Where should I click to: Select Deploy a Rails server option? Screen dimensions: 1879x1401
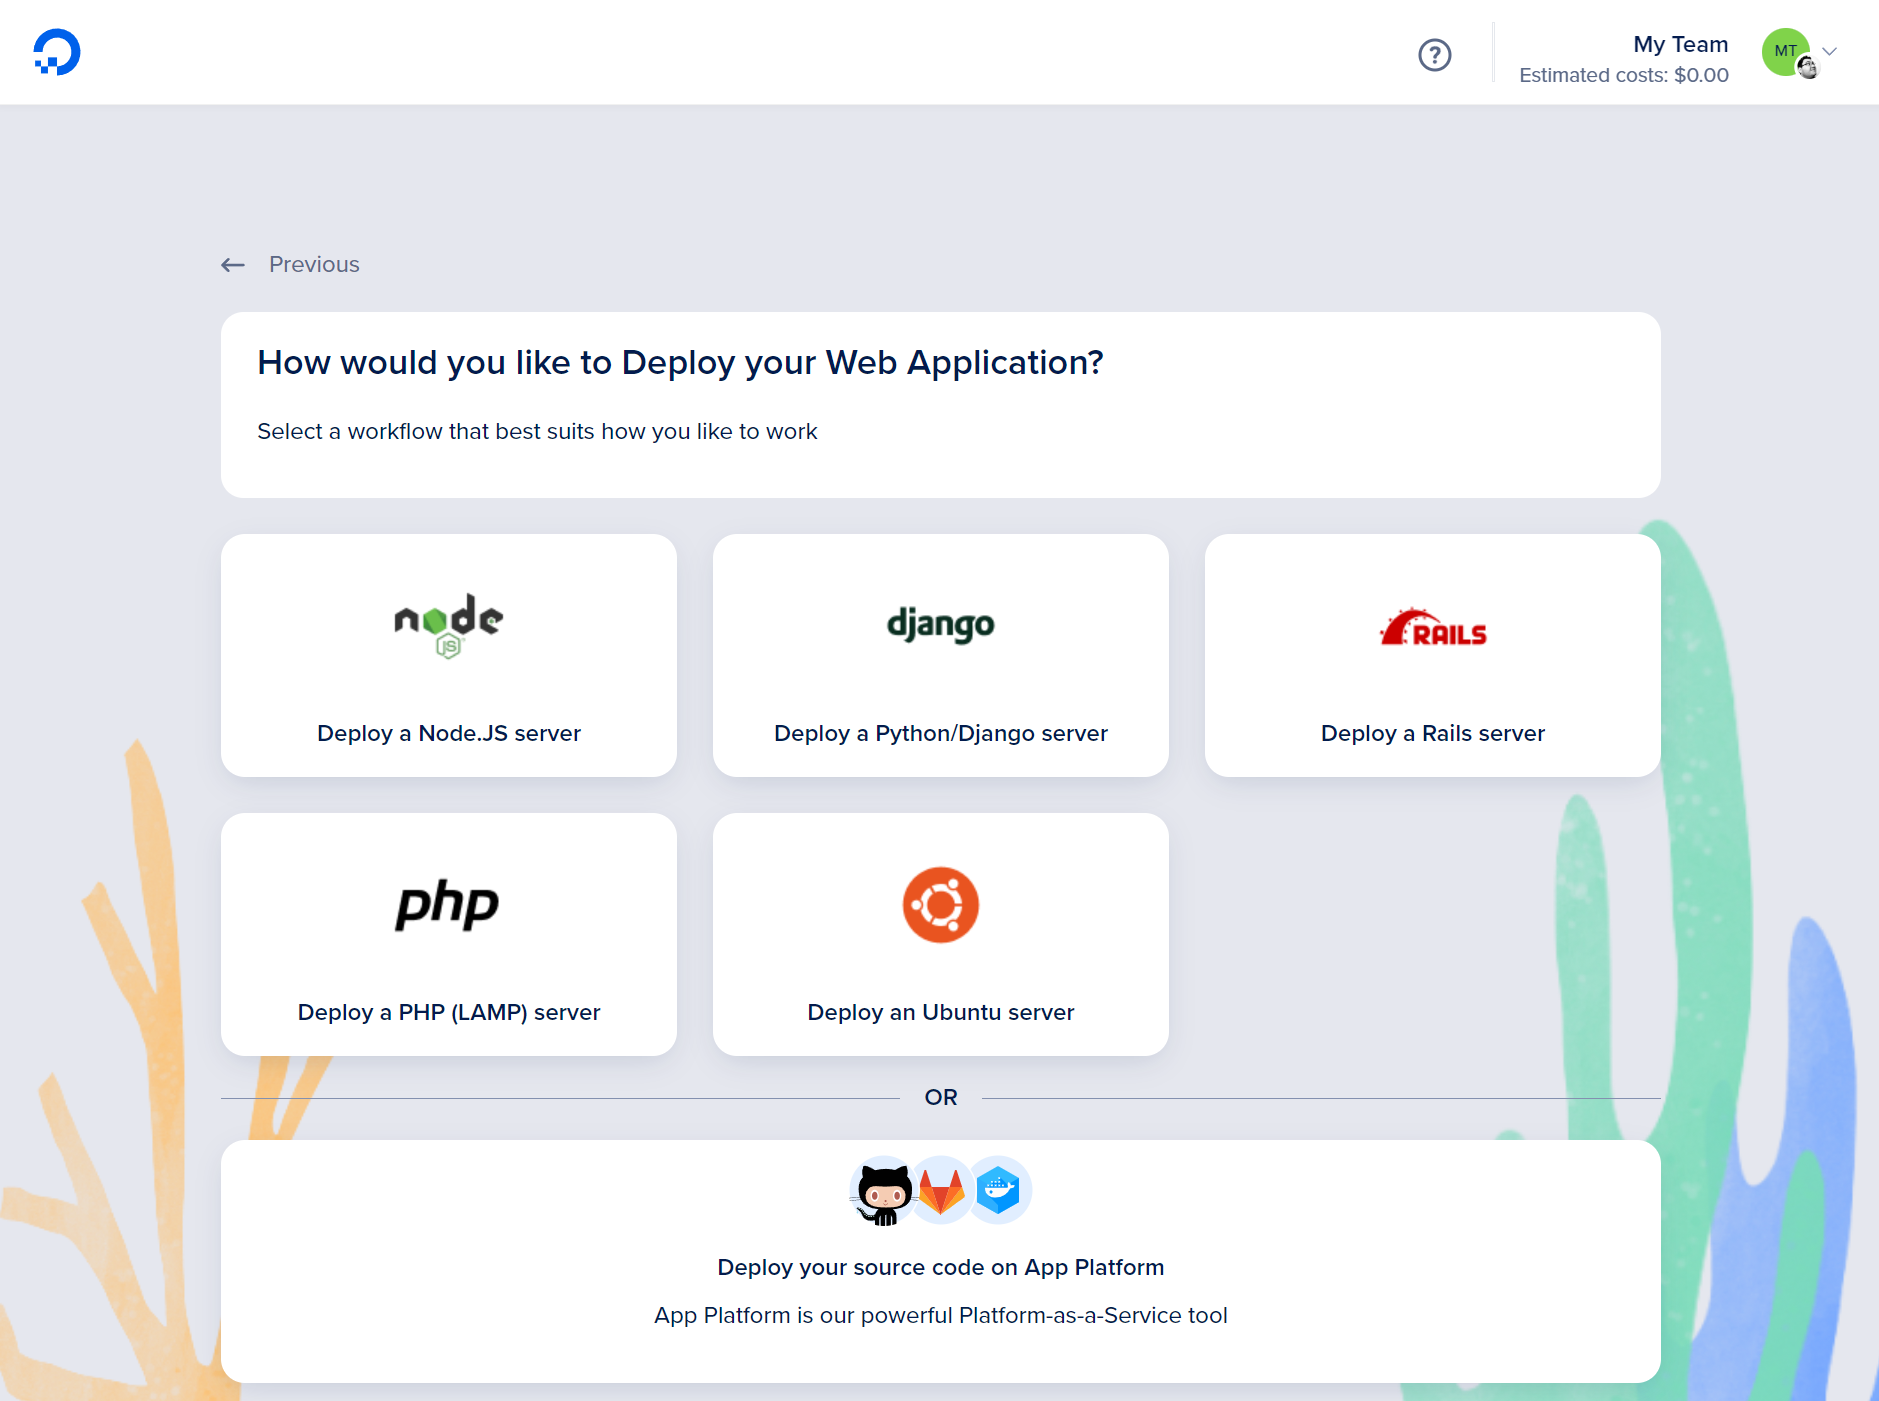click(x=1432, y=733)
